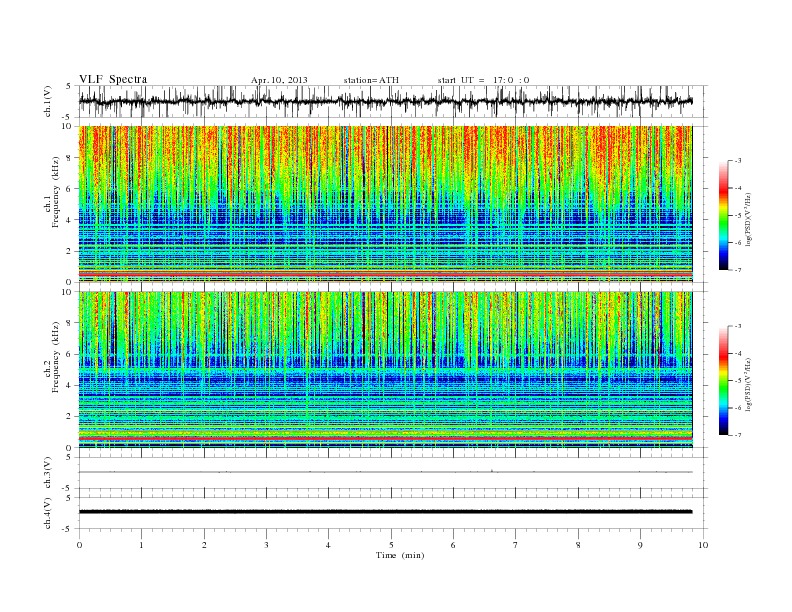Click the "8" kHz tick on ch.1 spectrogram

click(69, 158)
